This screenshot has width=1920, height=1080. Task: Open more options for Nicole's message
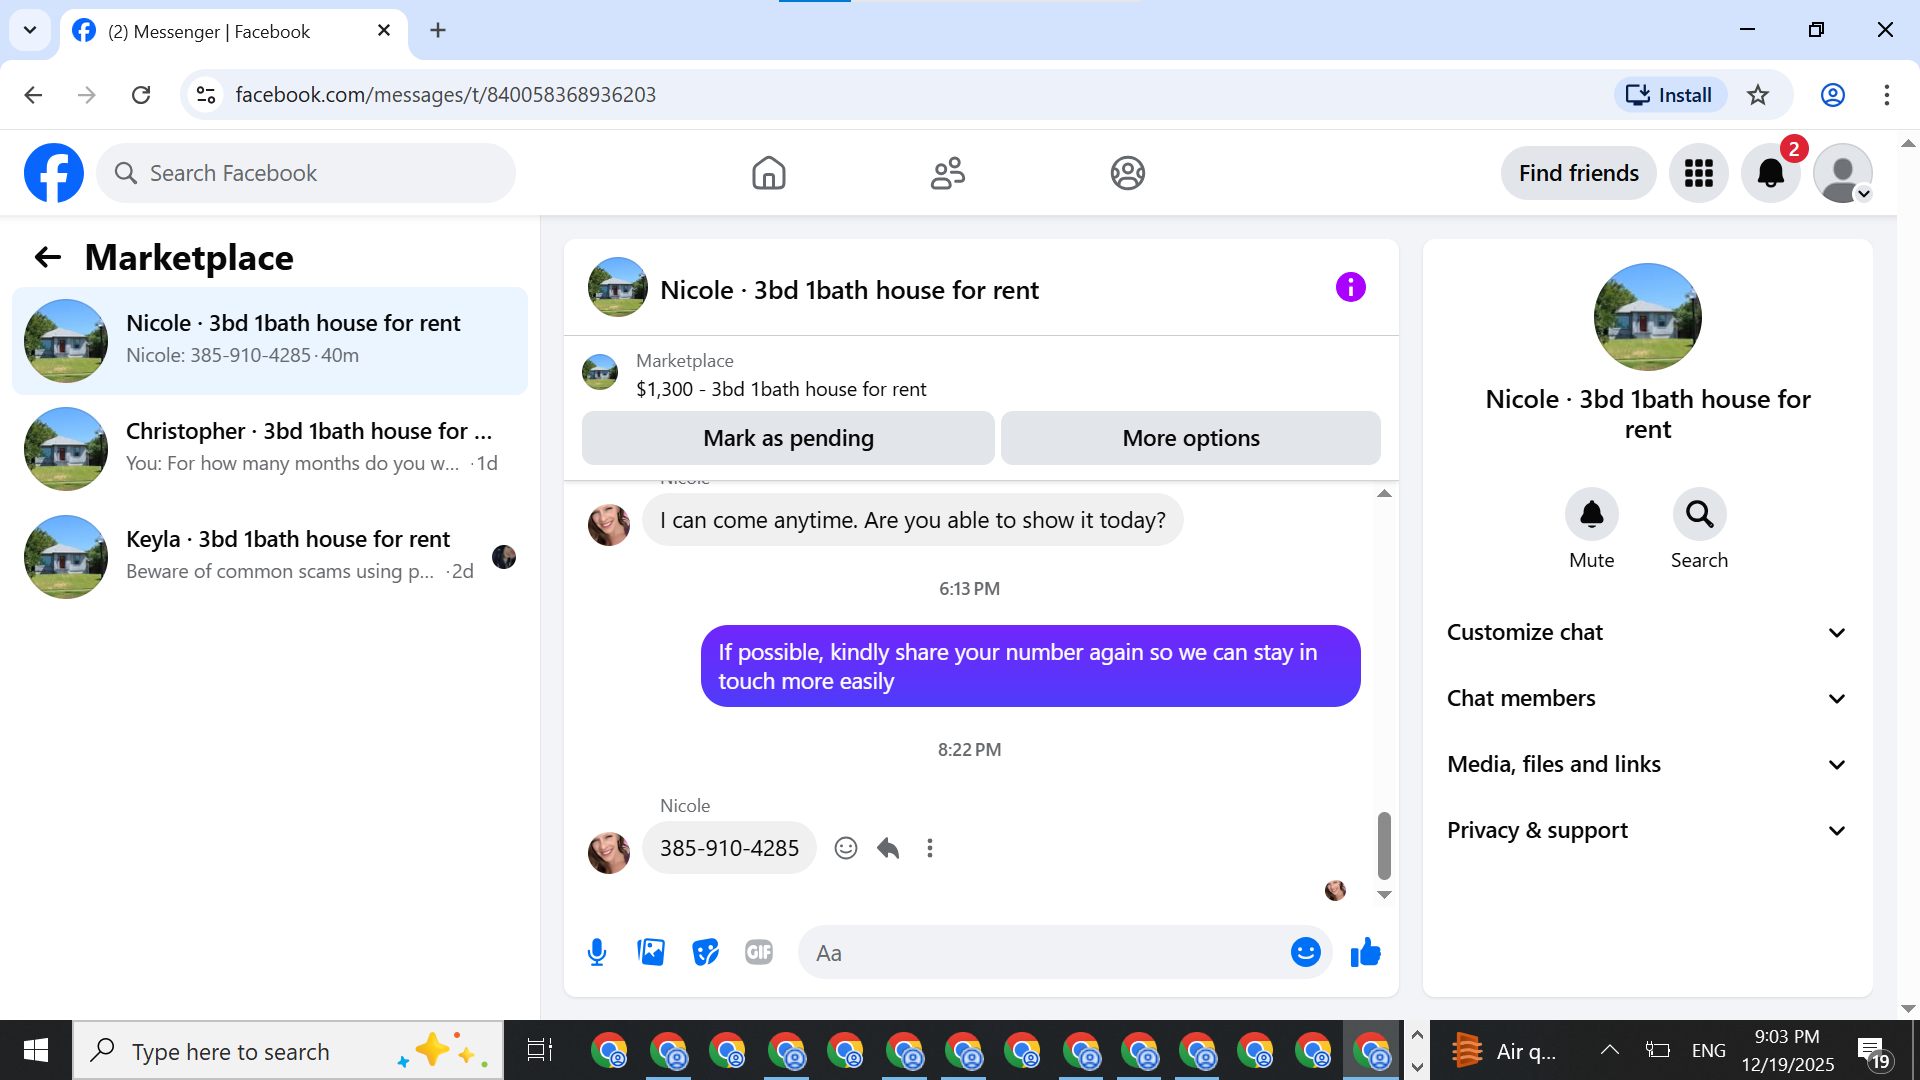click(x=930, y=848)
